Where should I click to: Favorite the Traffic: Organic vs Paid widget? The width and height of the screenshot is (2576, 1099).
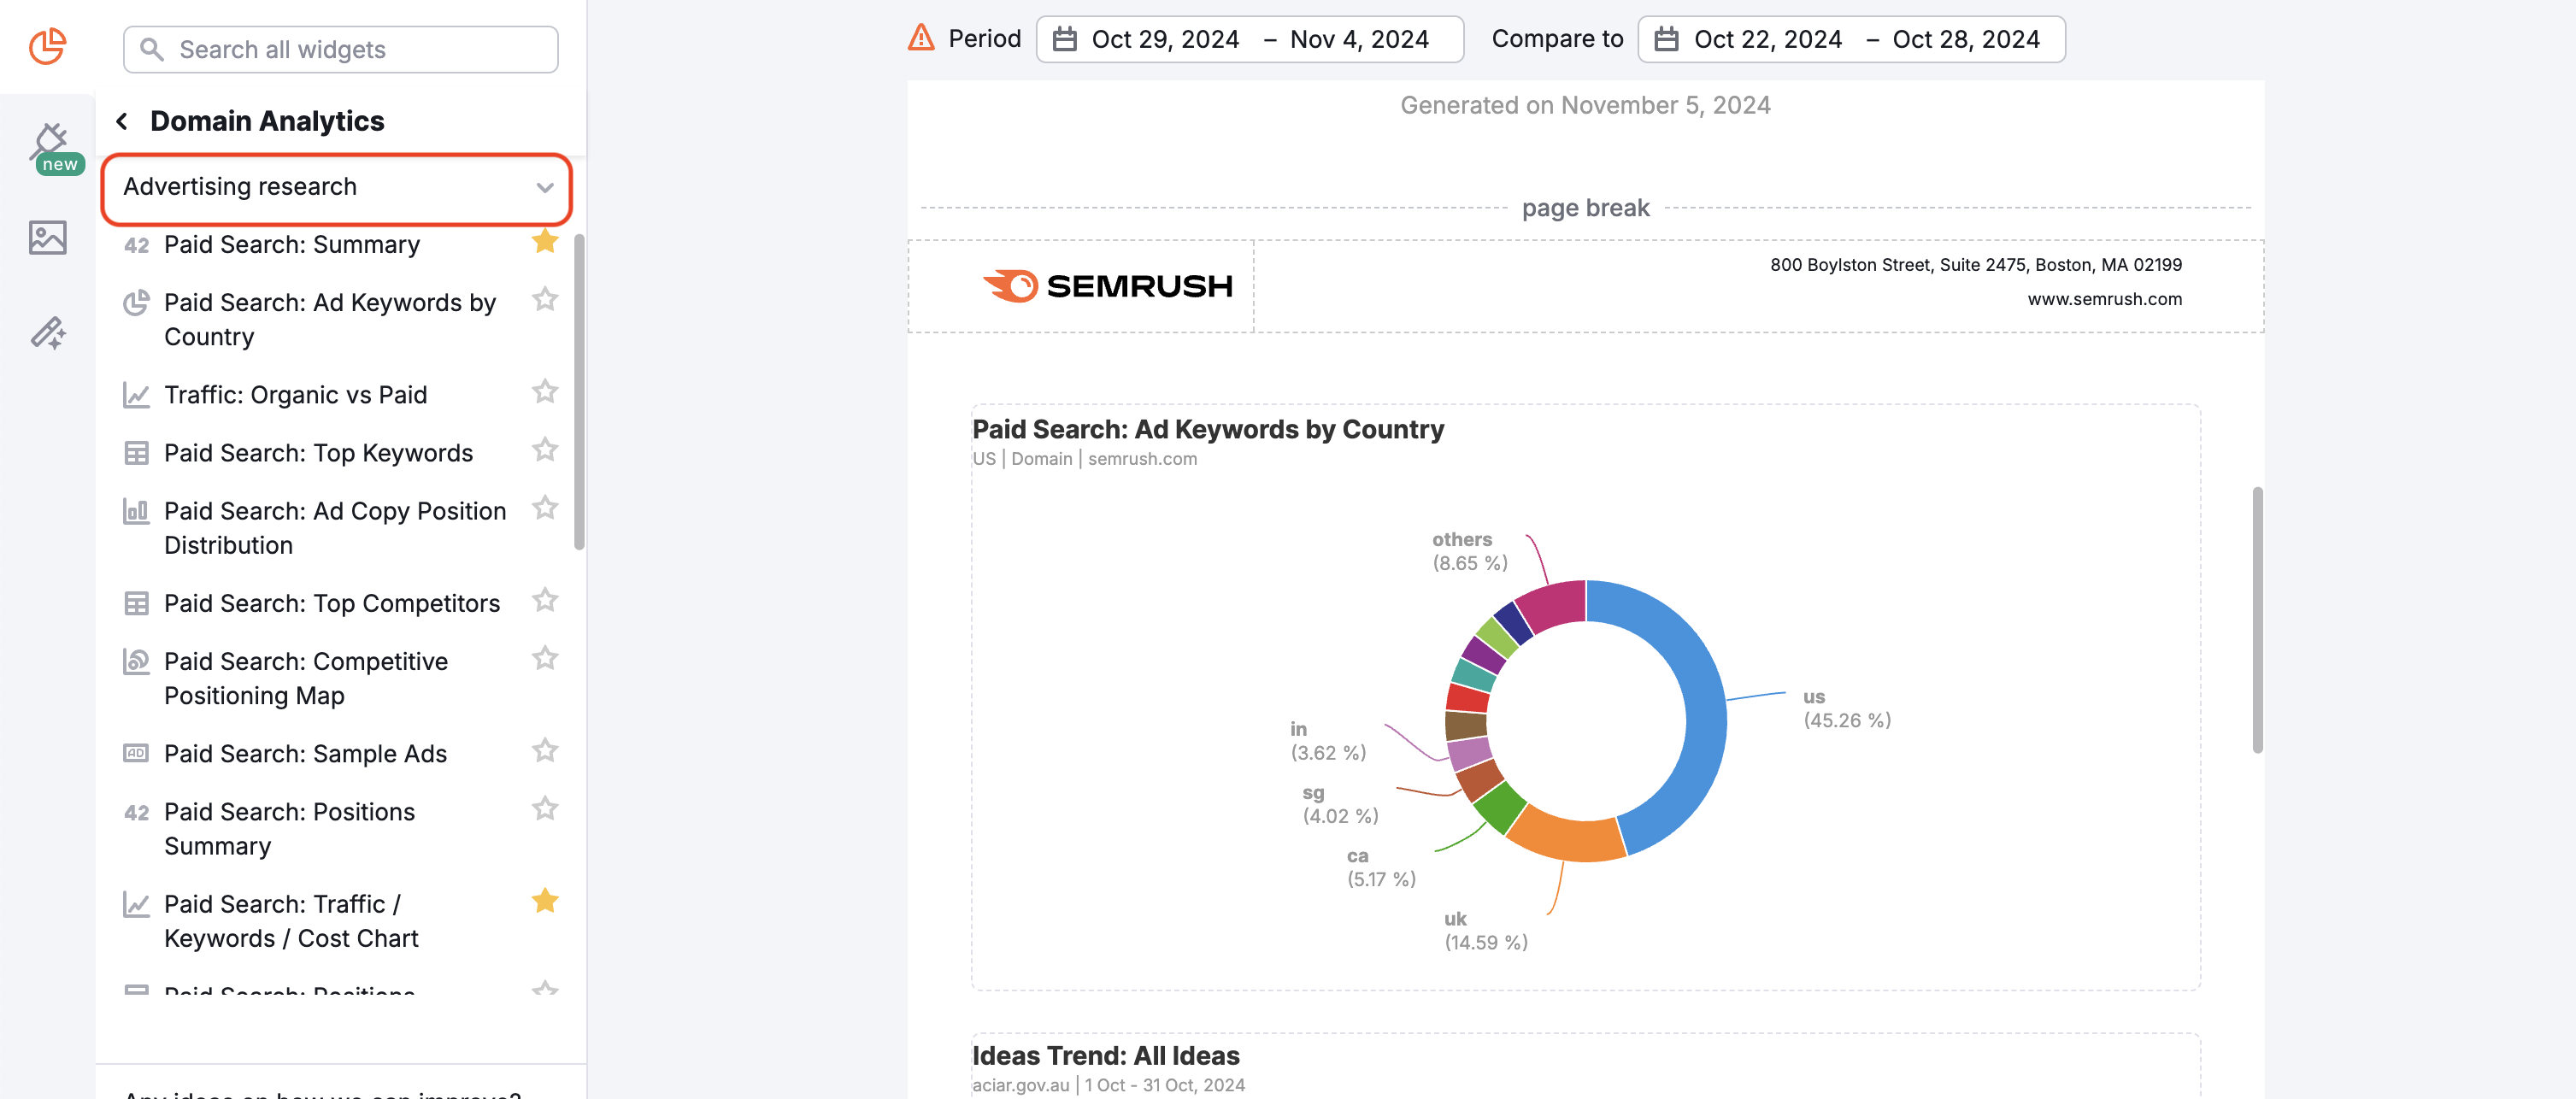(546, 392)
